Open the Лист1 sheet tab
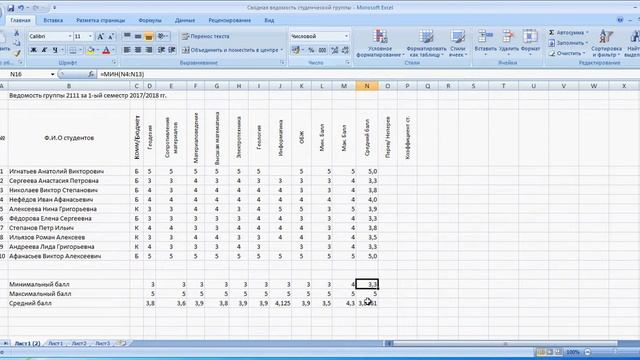Screen dimensions: 640x360 point(56,343)
